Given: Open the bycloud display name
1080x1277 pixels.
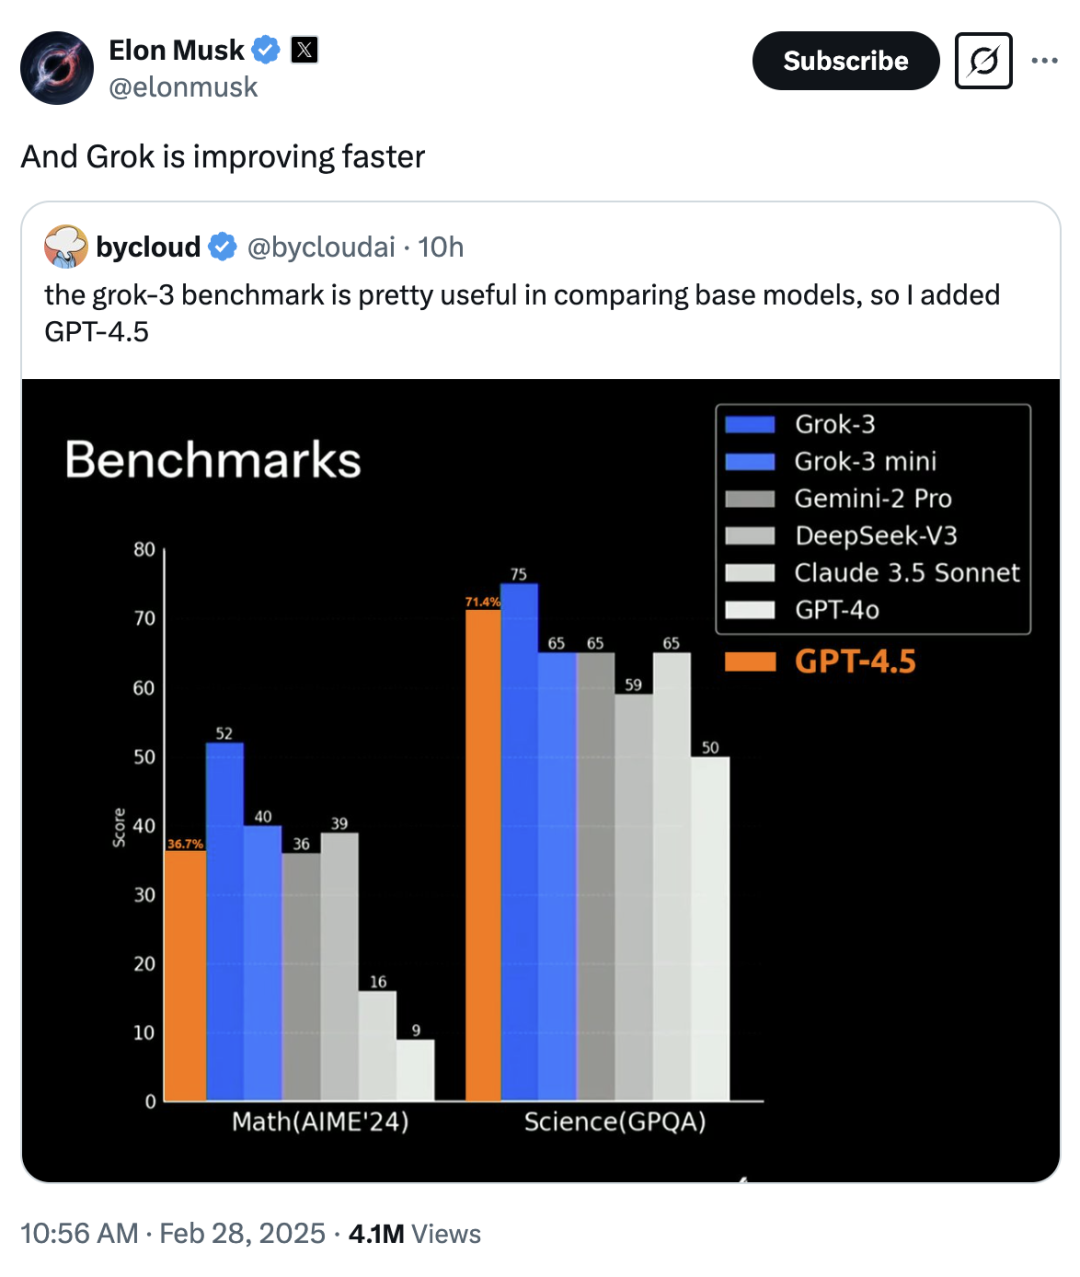Looking at the screenshot, I should pos(148,246).
